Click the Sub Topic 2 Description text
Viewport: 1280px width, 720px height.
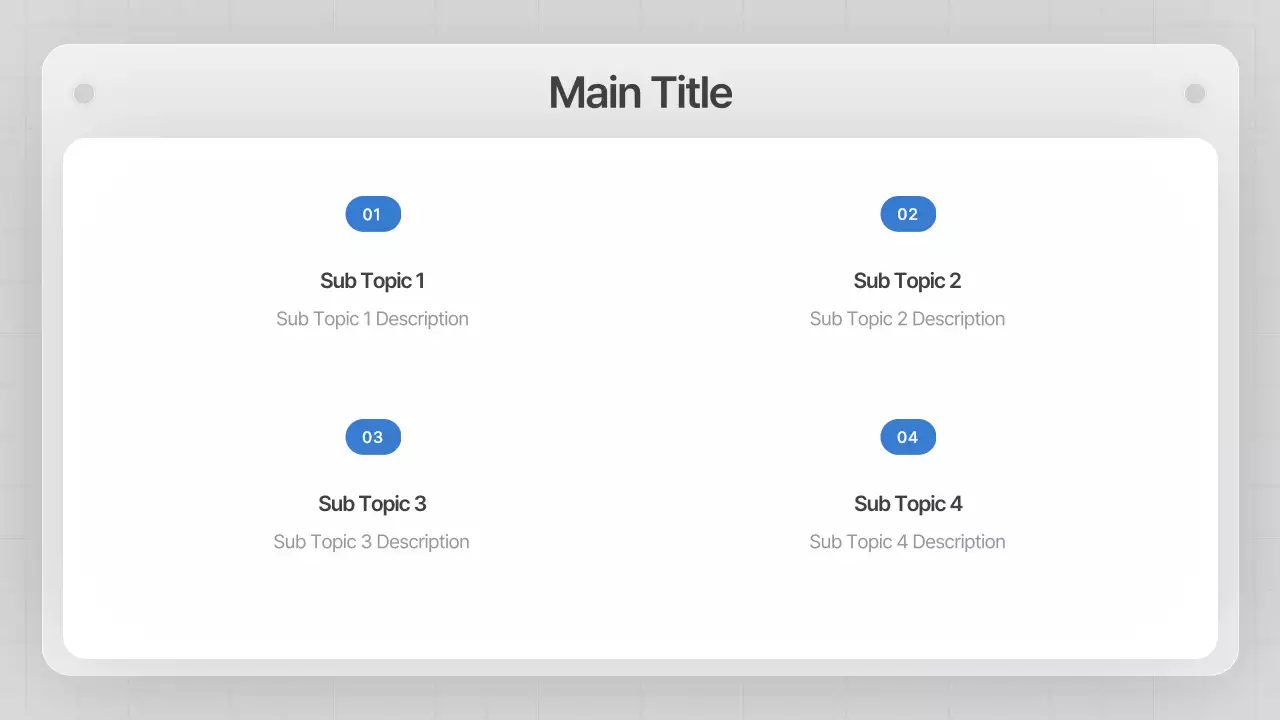(907, 319)
